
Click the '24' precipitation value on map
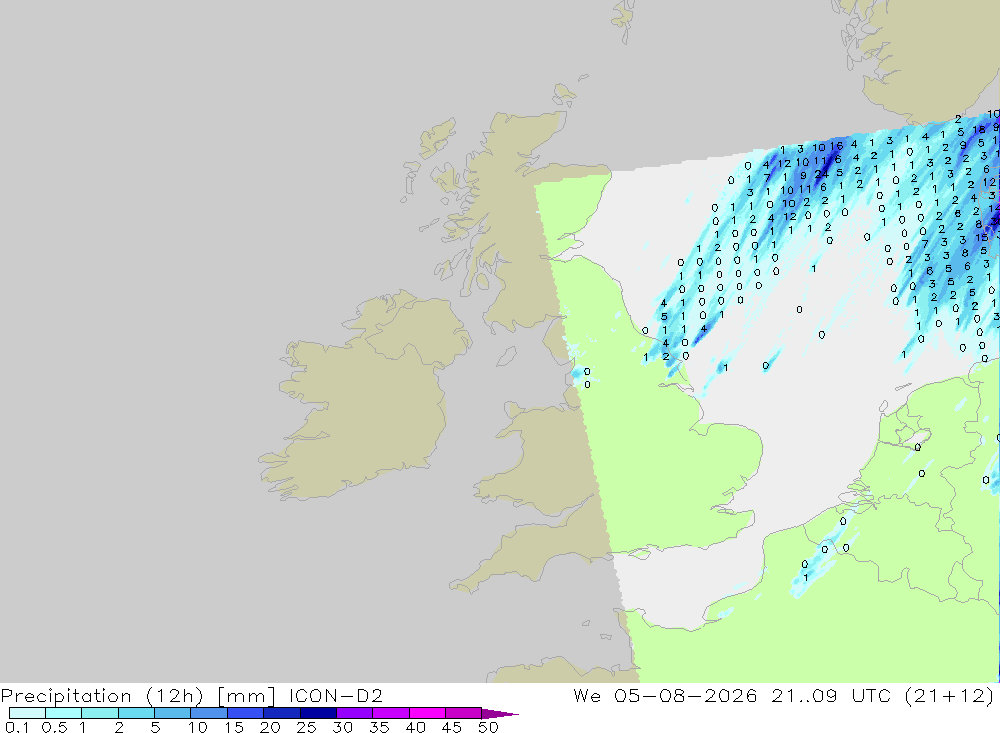pos(821,174)
